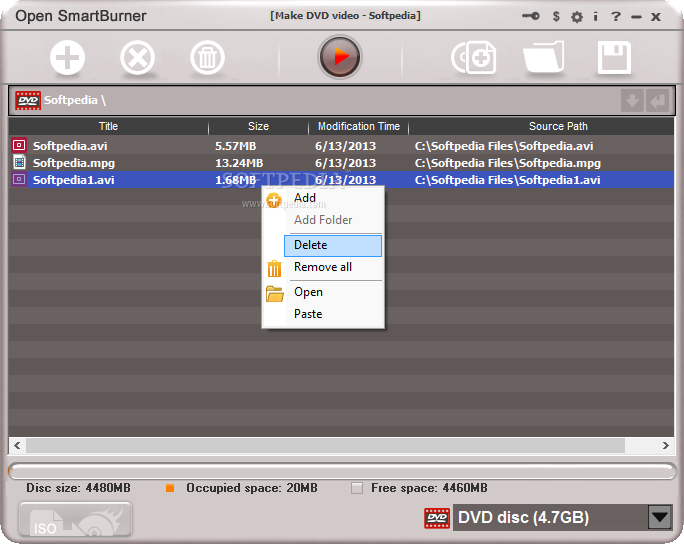
Task: Click the Remove selected X icon
Action: pyautogui.click(x=137, y=58)
